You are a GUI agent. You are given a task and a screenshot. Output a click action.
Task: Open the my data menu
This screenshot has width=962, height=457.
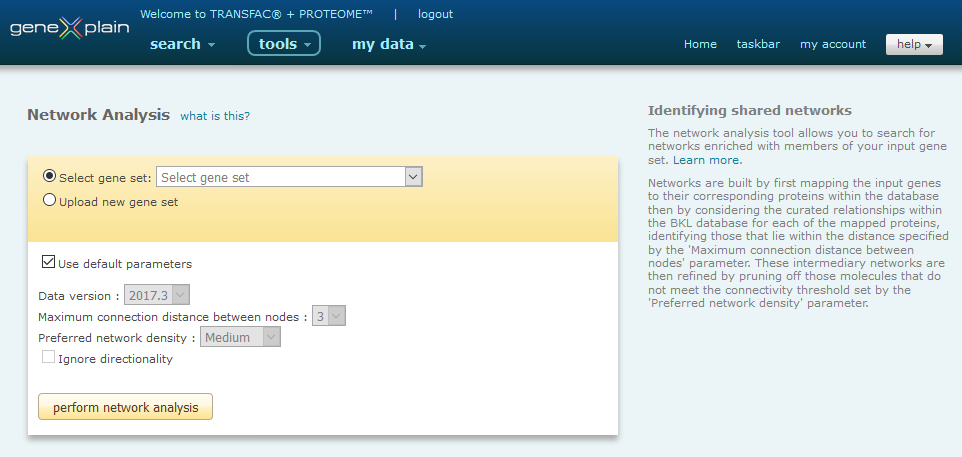(x=388, y=44)
